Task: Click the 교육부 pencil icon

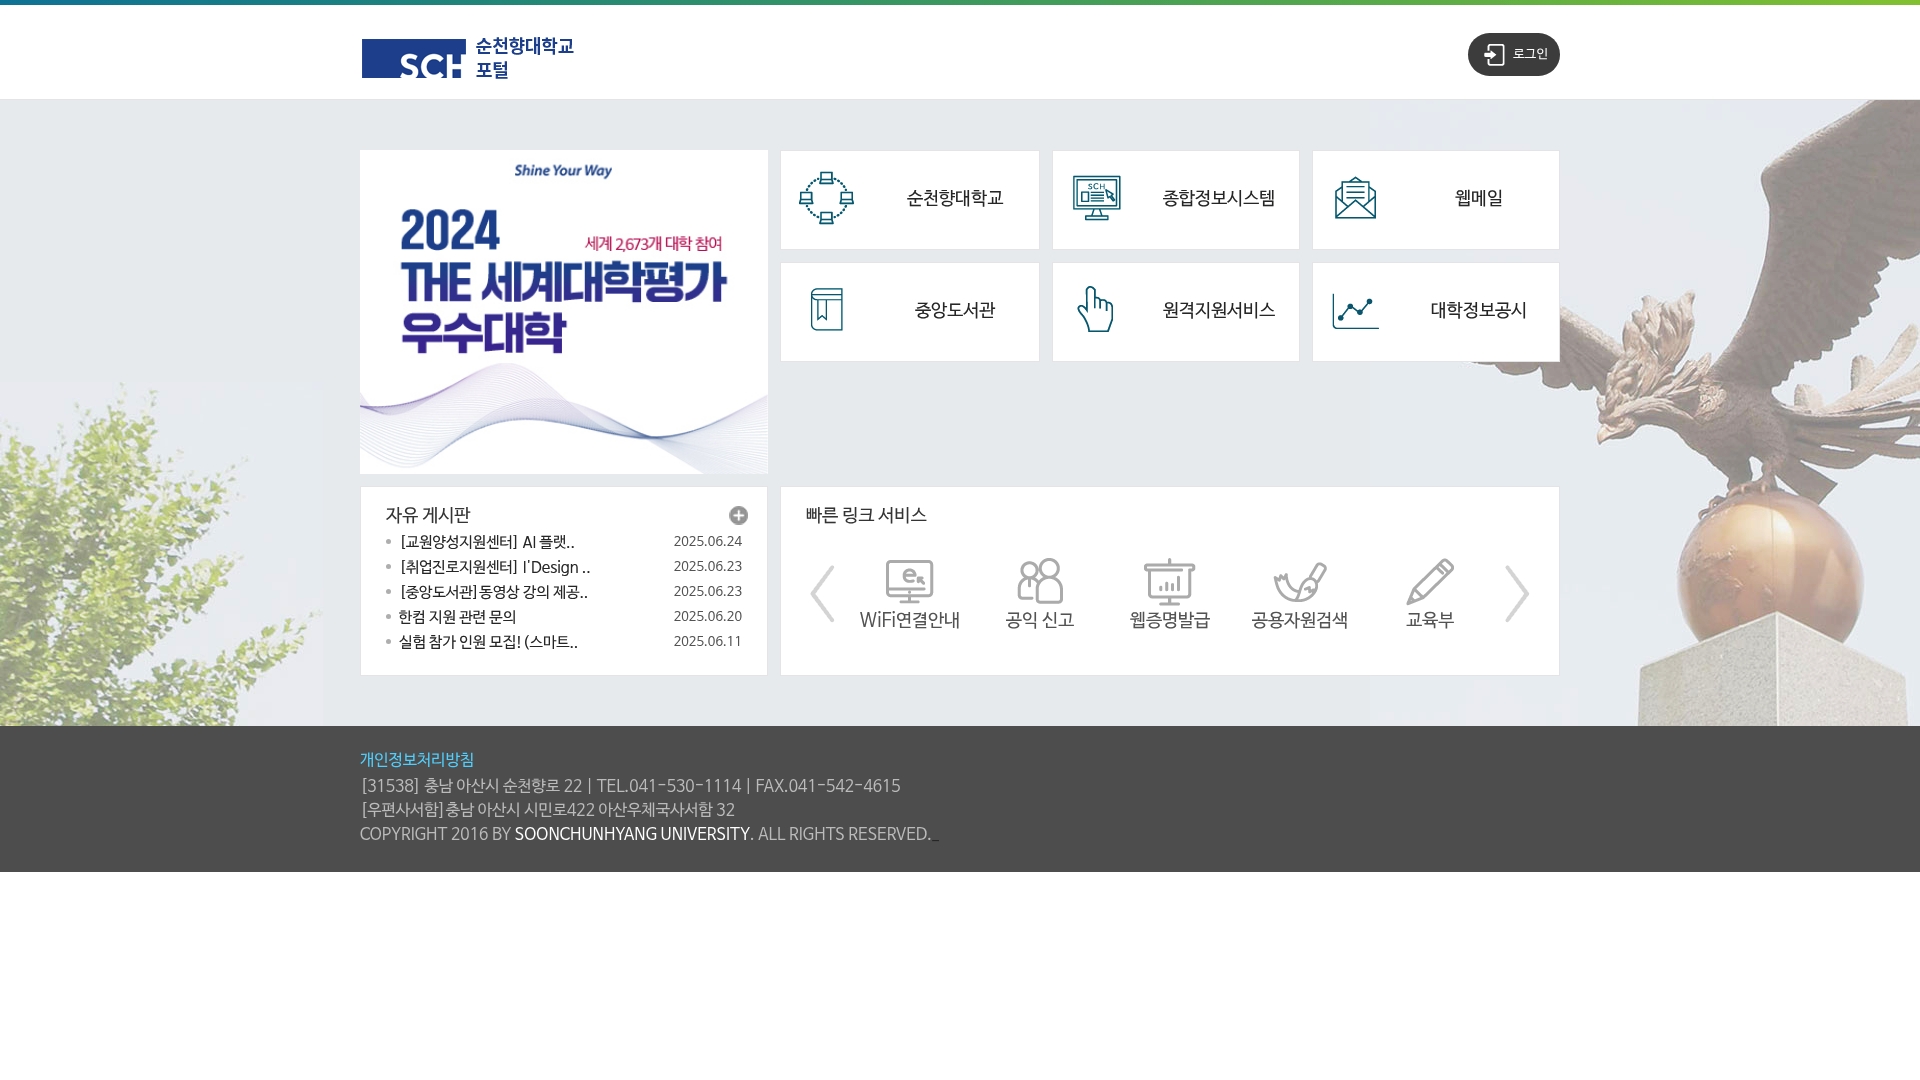Action: tap(1430, 582)
